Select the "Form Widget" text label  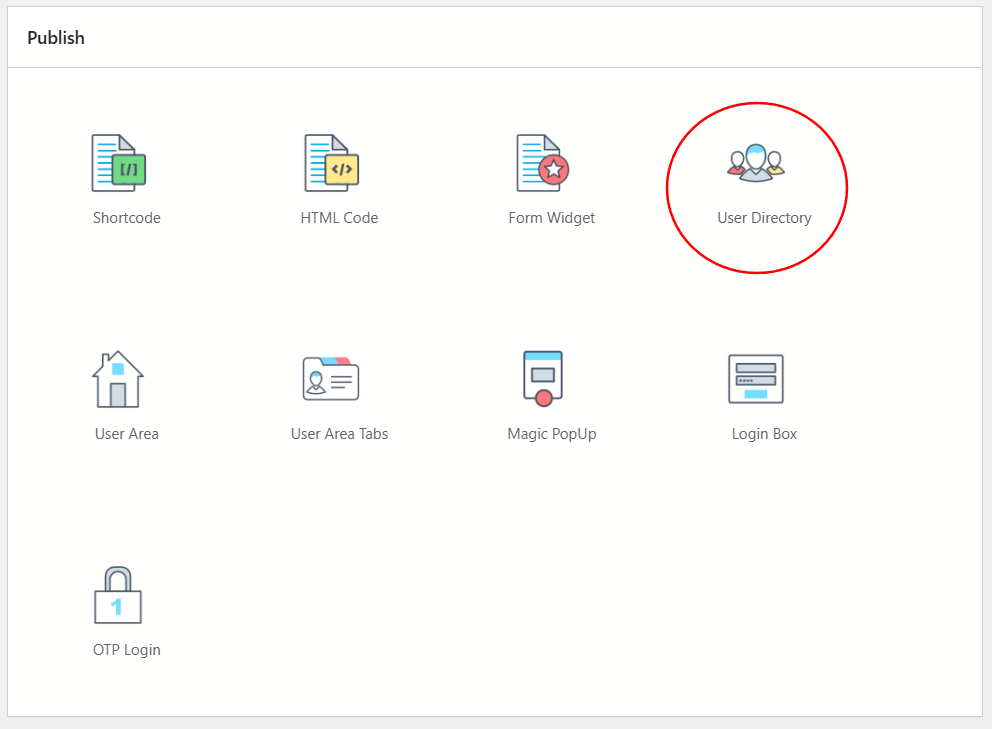tap(551, 218)
